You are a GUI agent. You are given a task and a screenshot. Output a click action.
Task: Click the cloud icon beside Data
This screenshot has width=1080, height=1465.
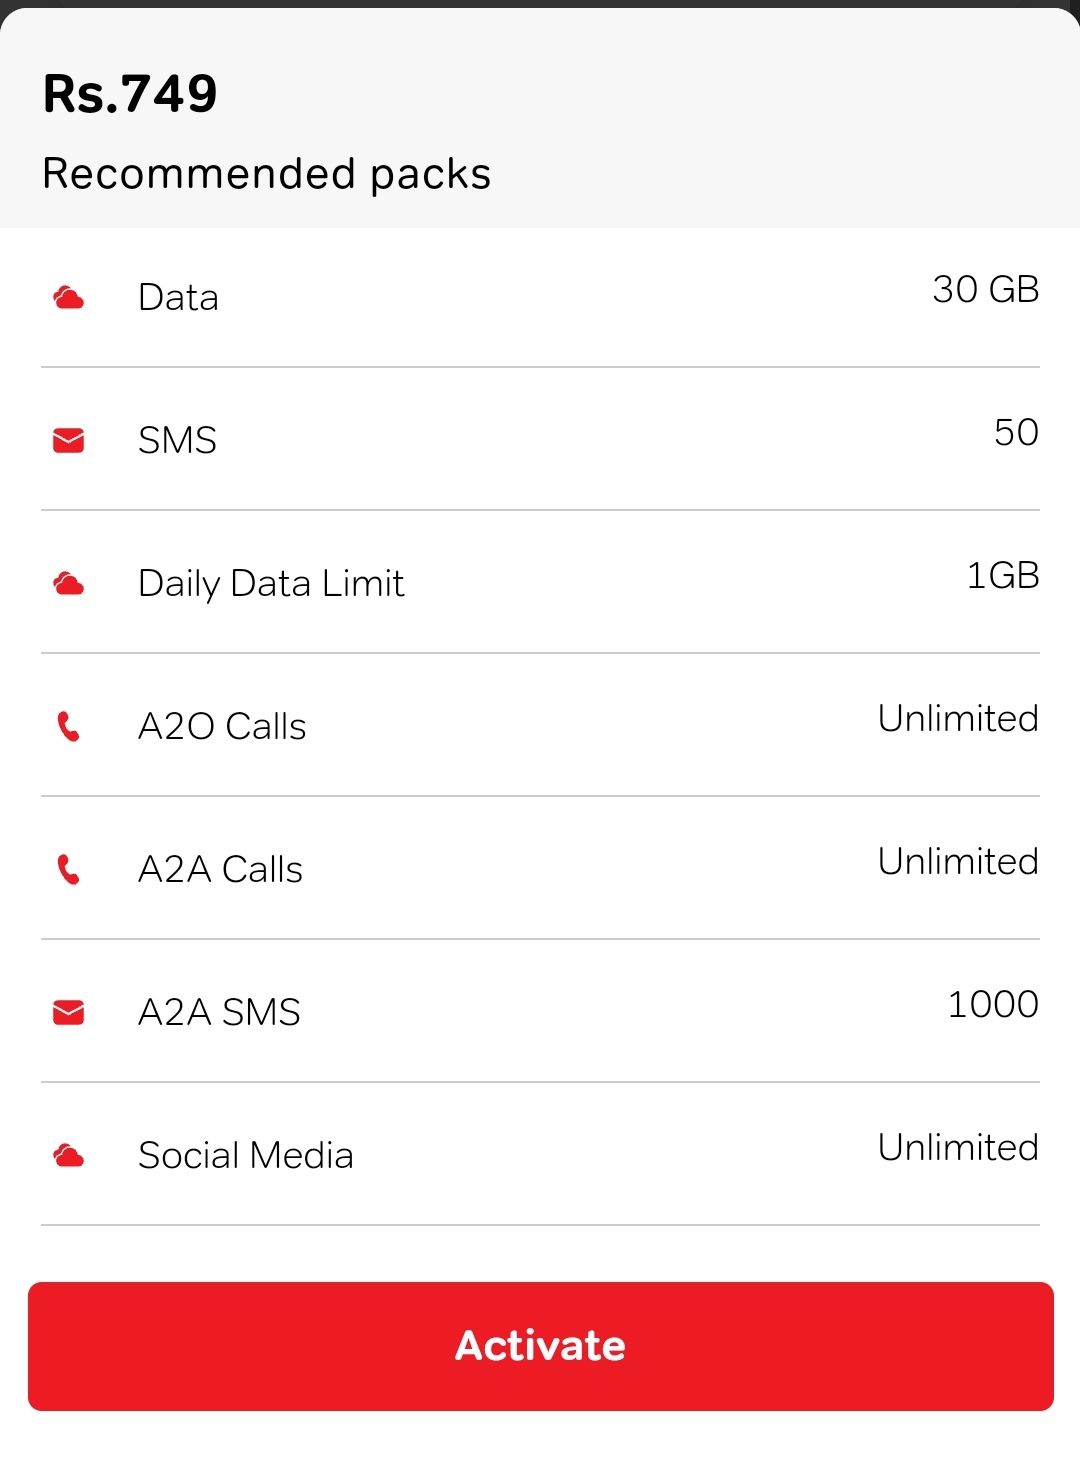(68, 297)
